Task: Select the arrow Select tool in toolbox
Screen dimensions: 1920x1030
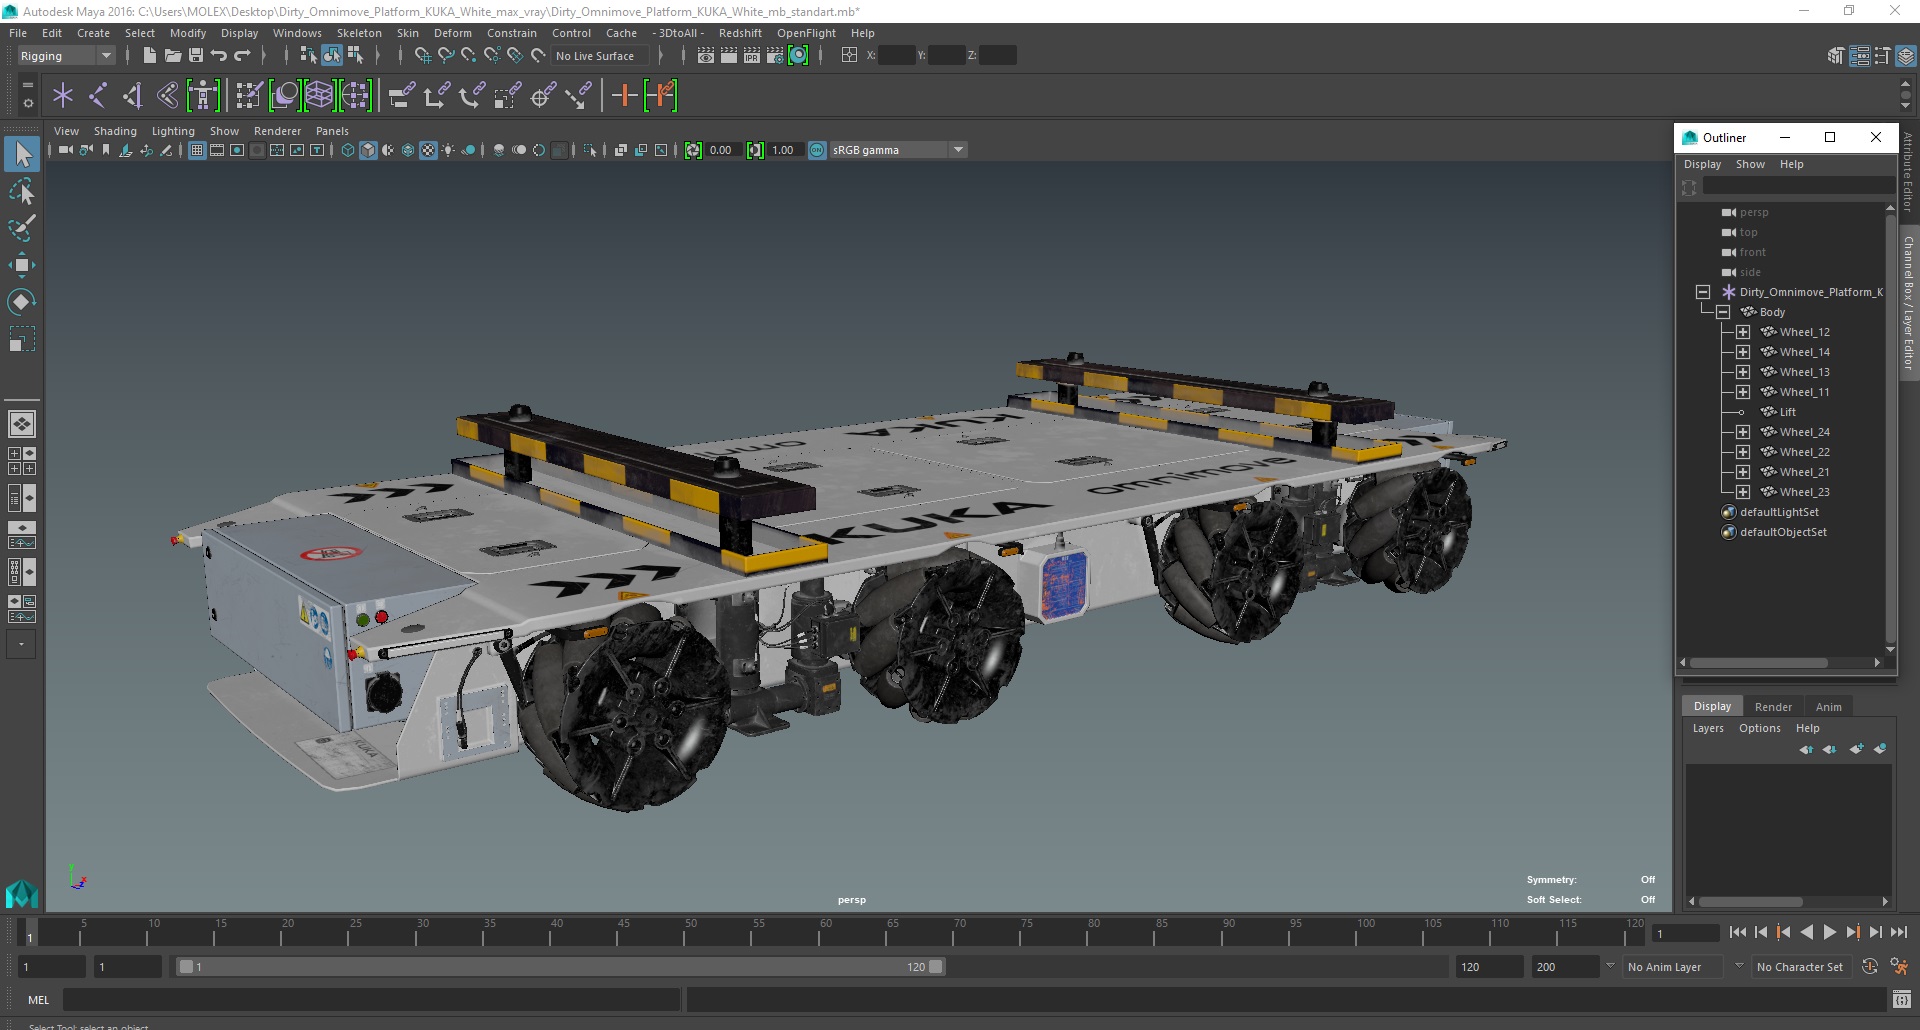Action: [x=22, y=154]
